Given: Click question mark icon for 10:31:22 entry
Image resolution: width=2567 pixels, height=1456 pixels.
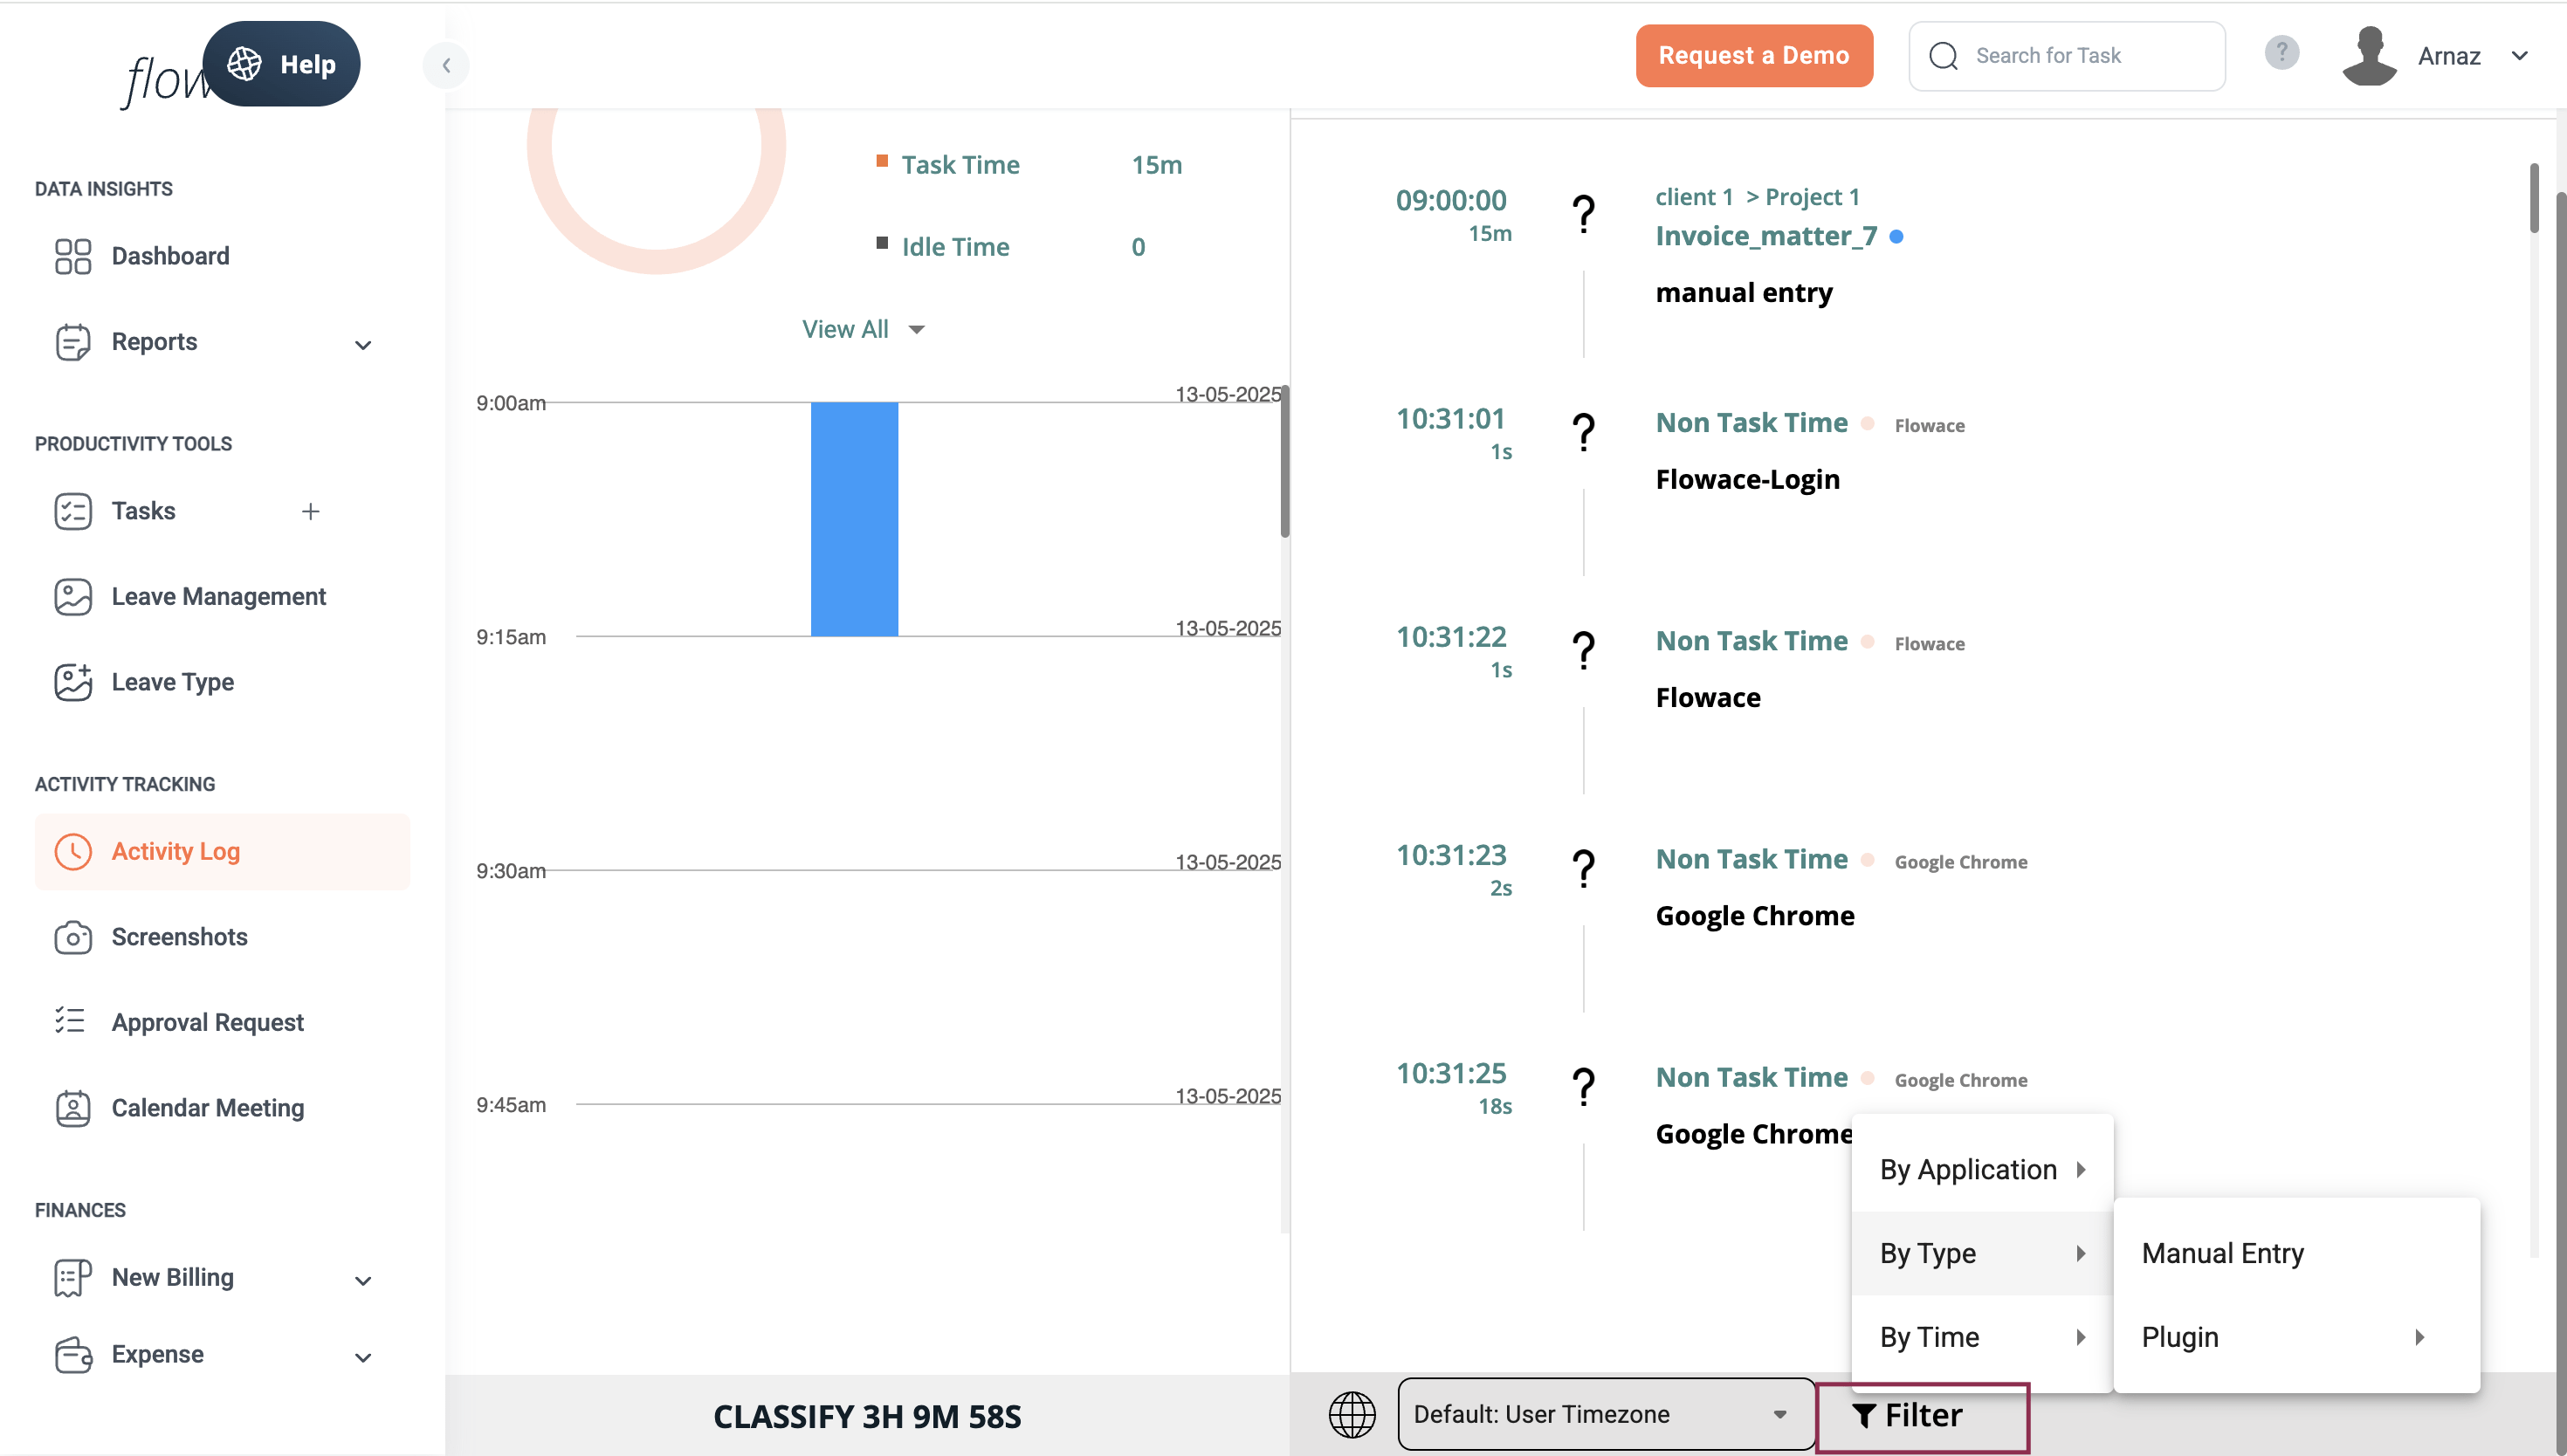Looking at the screenshot, I should click(1583, 650).
